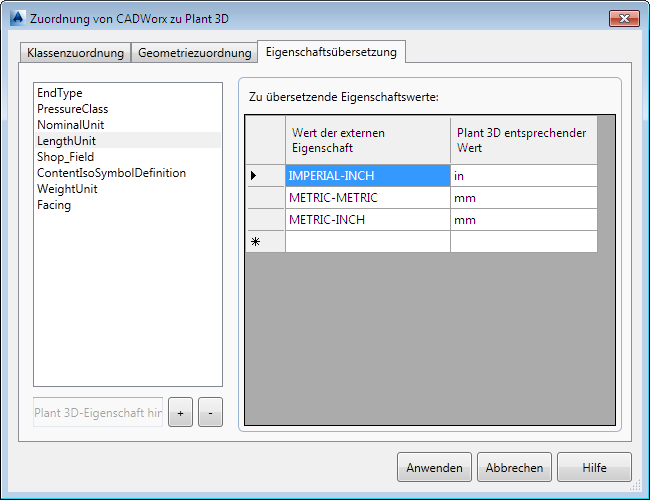The width and height of the screenshot is (650, 500).
Task: Click the empty Plant 3D value cell in new row
Action: pyautogui.click(x=524, y=241)
